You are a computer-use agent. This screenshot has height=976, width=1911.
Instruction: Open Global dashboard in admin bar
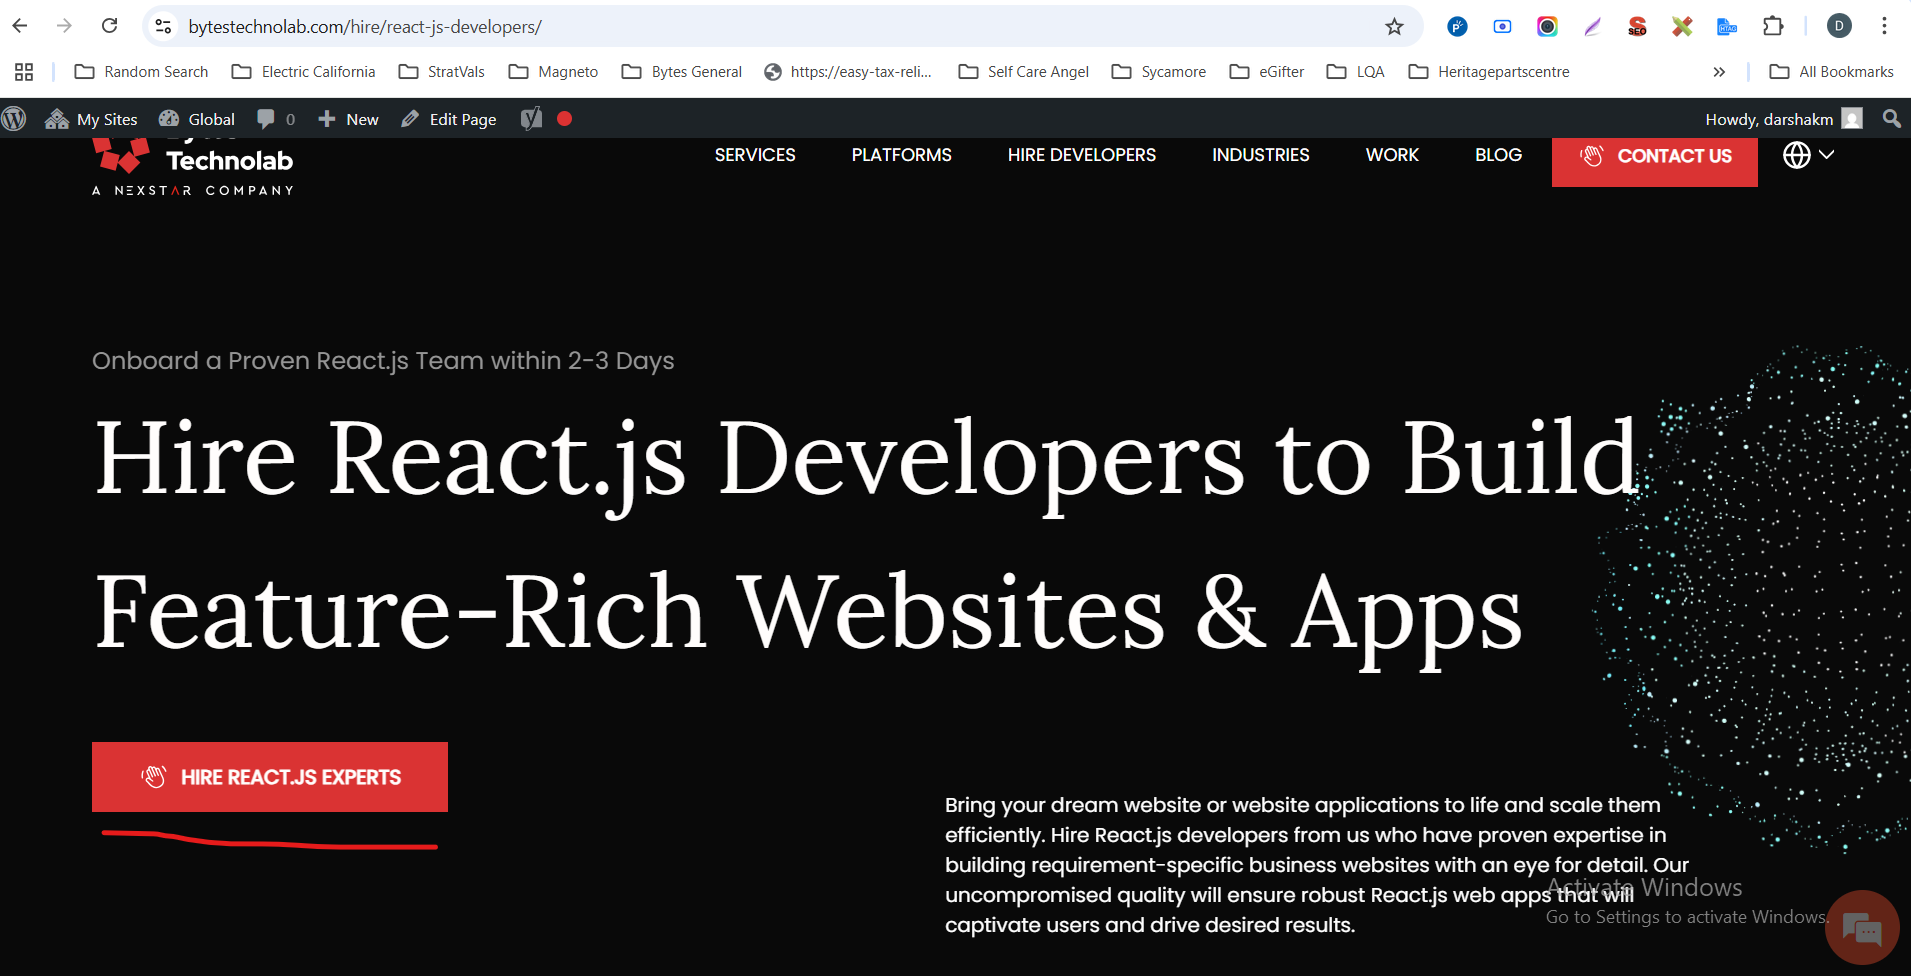pyautogui.click(x=197, y=119)
